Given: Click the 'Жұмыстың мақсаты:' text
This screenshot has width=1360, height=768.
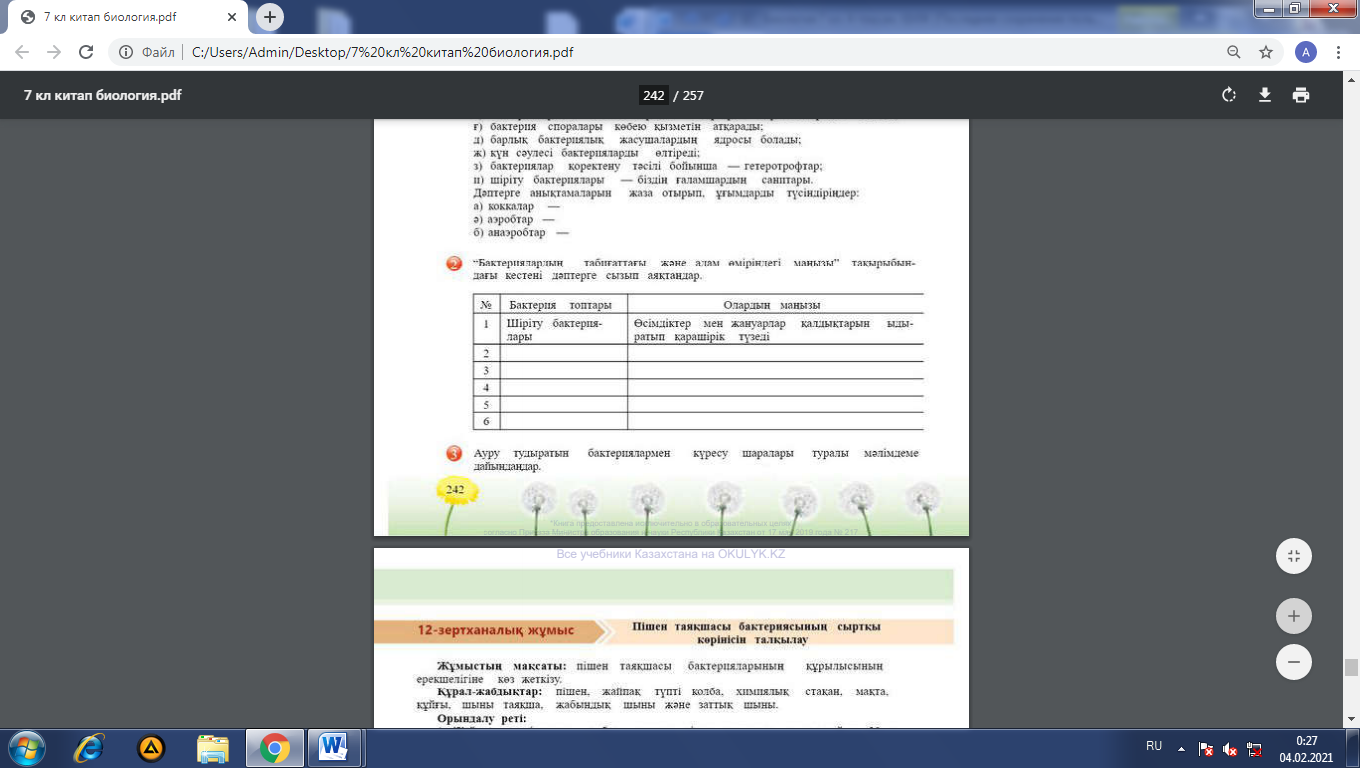Looking at the screenshot, I should click(x=501, y=666).
